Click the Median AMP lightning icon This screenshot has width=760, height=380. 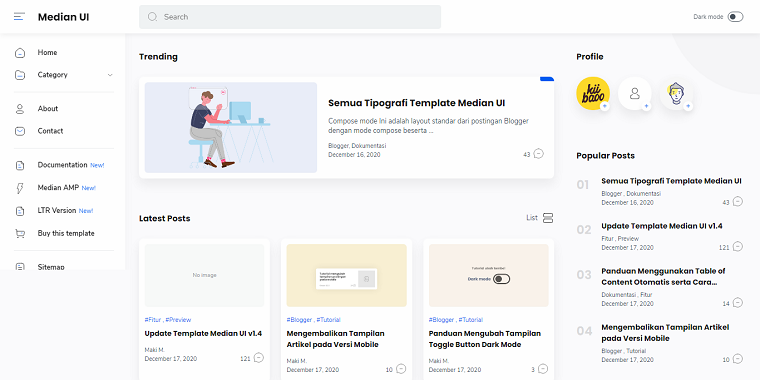(20, 188)
